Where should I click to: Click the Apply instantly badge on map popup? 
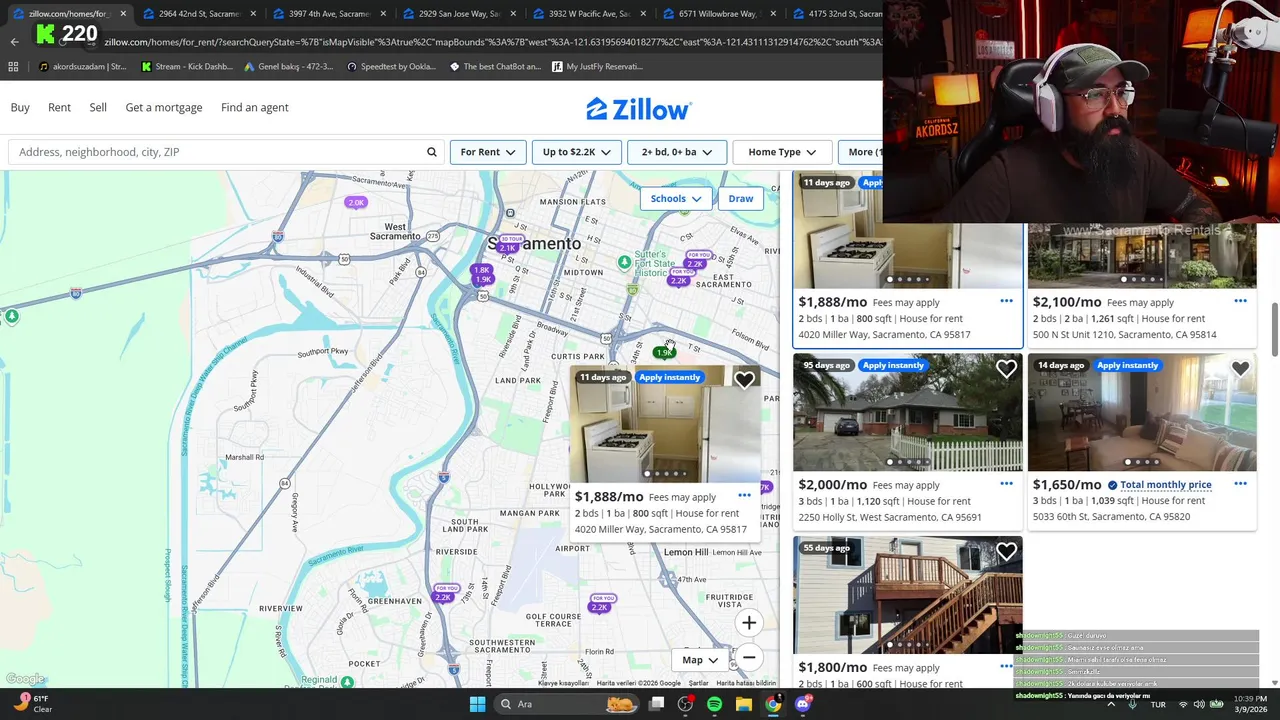(669, 377)
